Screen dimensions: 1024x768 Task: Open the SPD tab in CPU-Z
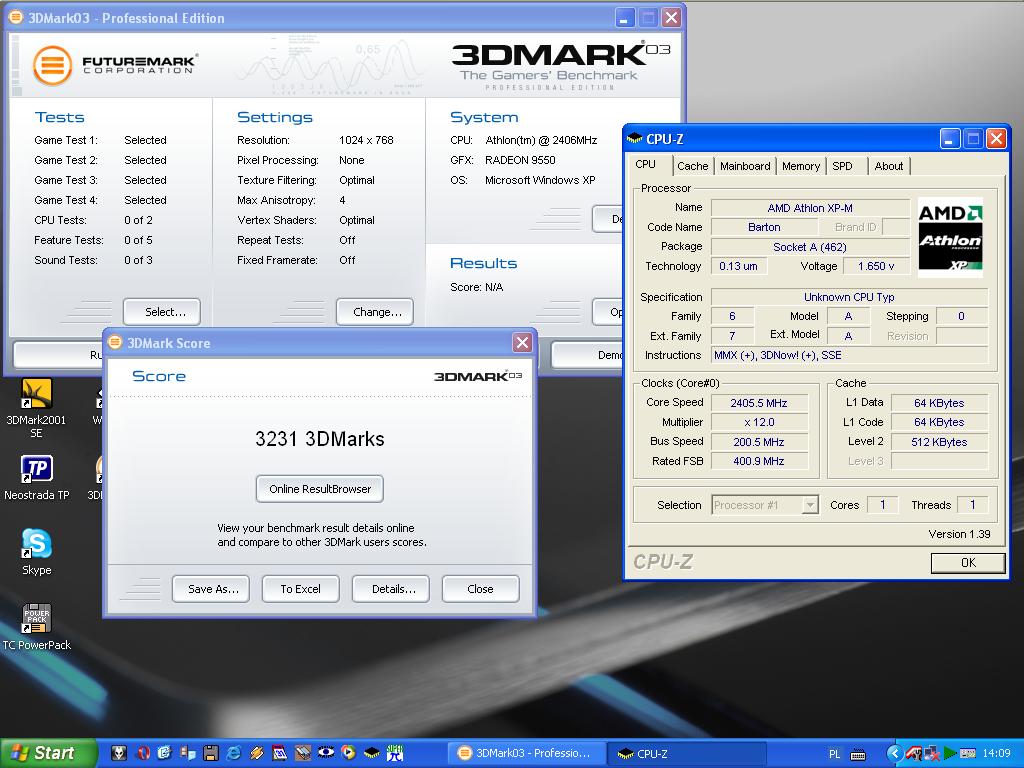842,166
